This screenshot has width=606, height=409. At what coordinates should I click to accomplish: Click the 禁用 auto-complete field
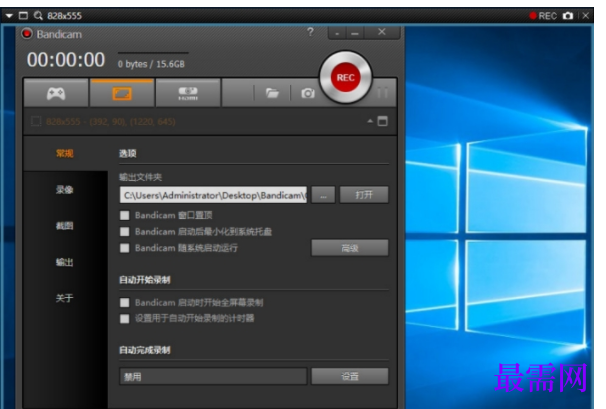213,376
